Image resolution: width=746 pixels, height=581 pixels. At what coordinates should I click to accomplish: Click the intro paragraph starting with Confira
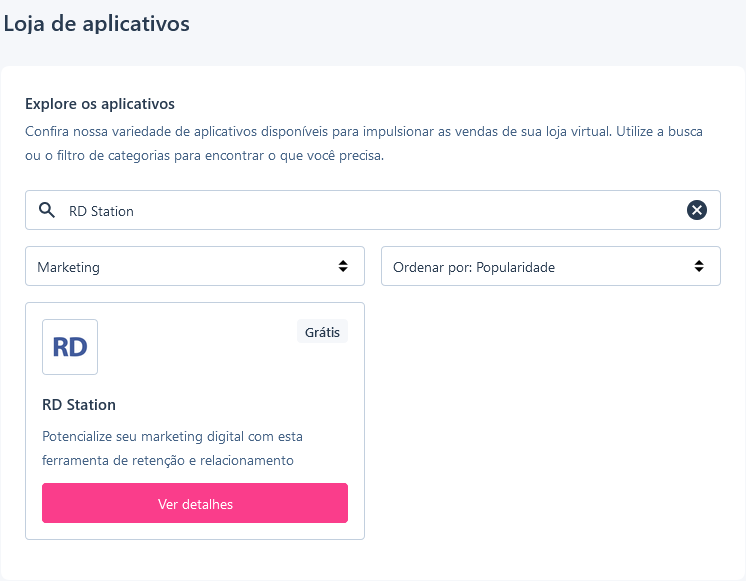coord(364,143)
